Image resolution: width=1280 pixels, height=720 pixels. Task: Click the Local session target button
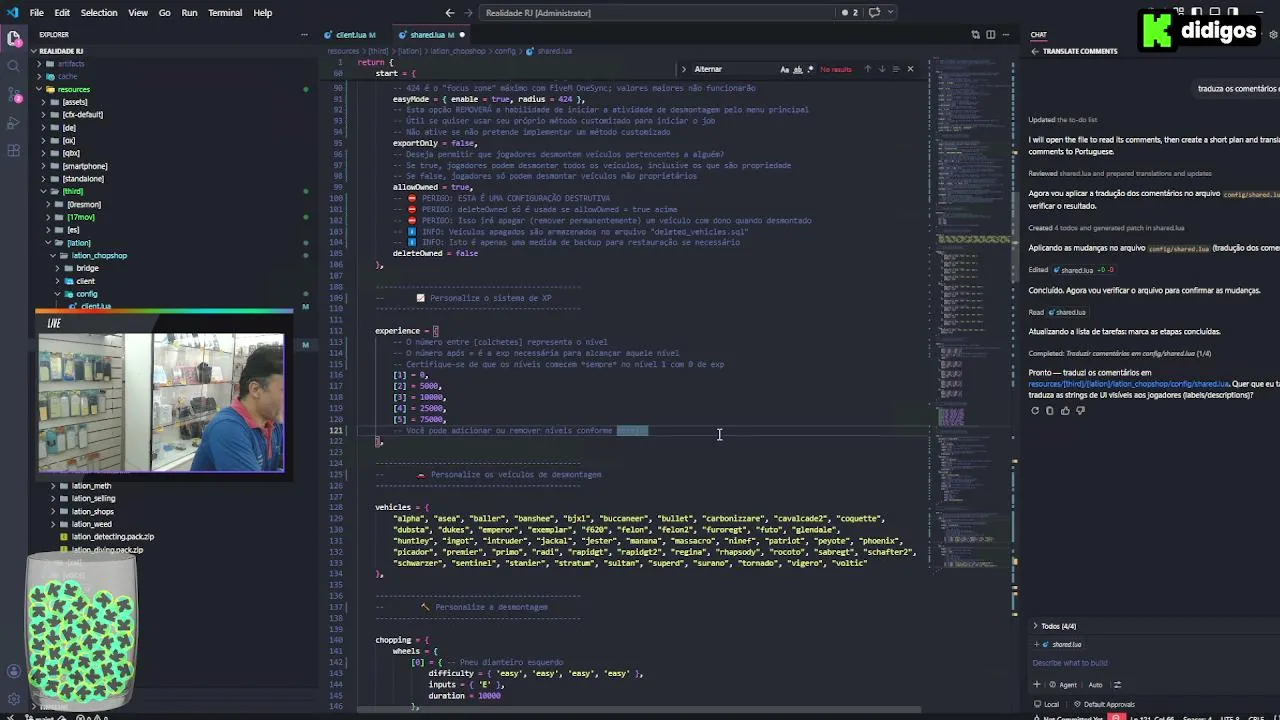[x=1046, y=704]
